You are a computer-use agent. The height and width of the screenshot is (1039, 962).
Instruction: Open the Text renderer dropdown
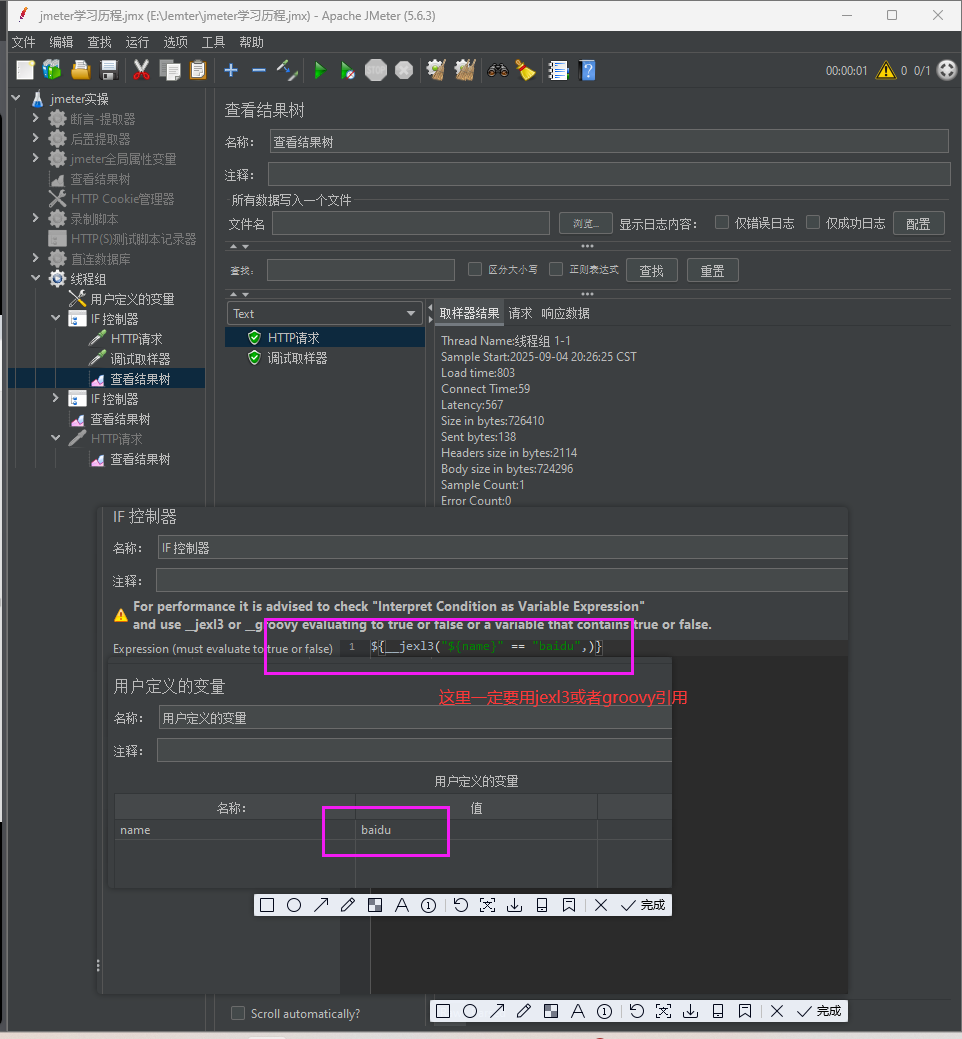(x=325, y=313)
